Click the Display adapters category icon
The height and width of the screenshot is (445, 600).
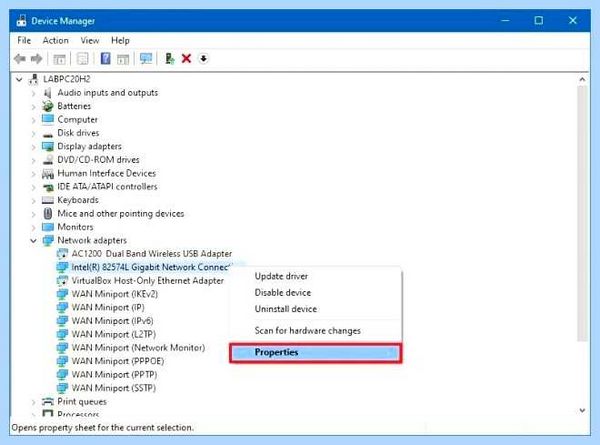(x=47, y=147)
